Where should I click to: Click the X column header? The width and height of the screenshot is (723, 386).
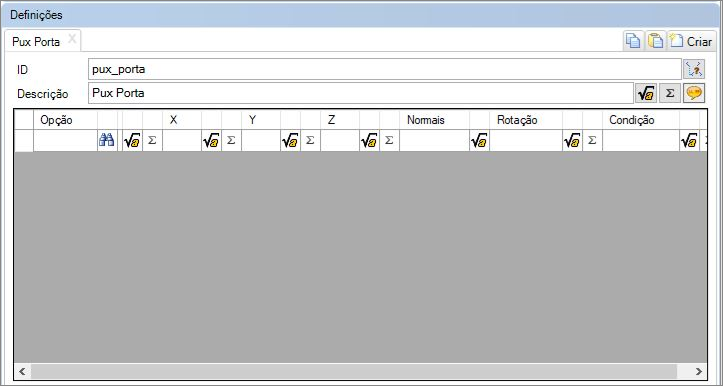[x=182, y=120]
